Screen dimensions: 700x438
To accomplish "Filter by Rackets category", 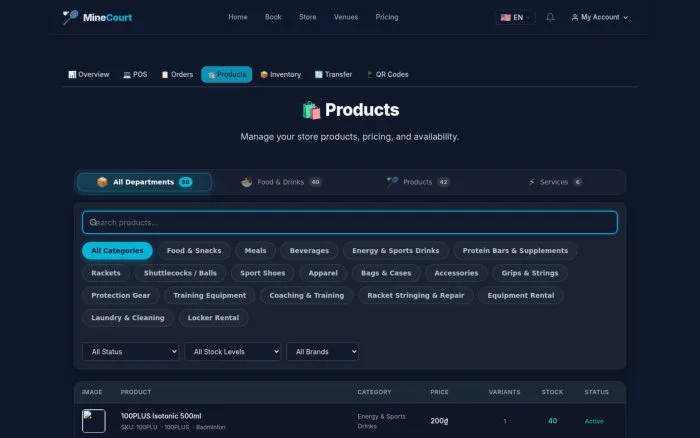I will (x=106, y=273).
